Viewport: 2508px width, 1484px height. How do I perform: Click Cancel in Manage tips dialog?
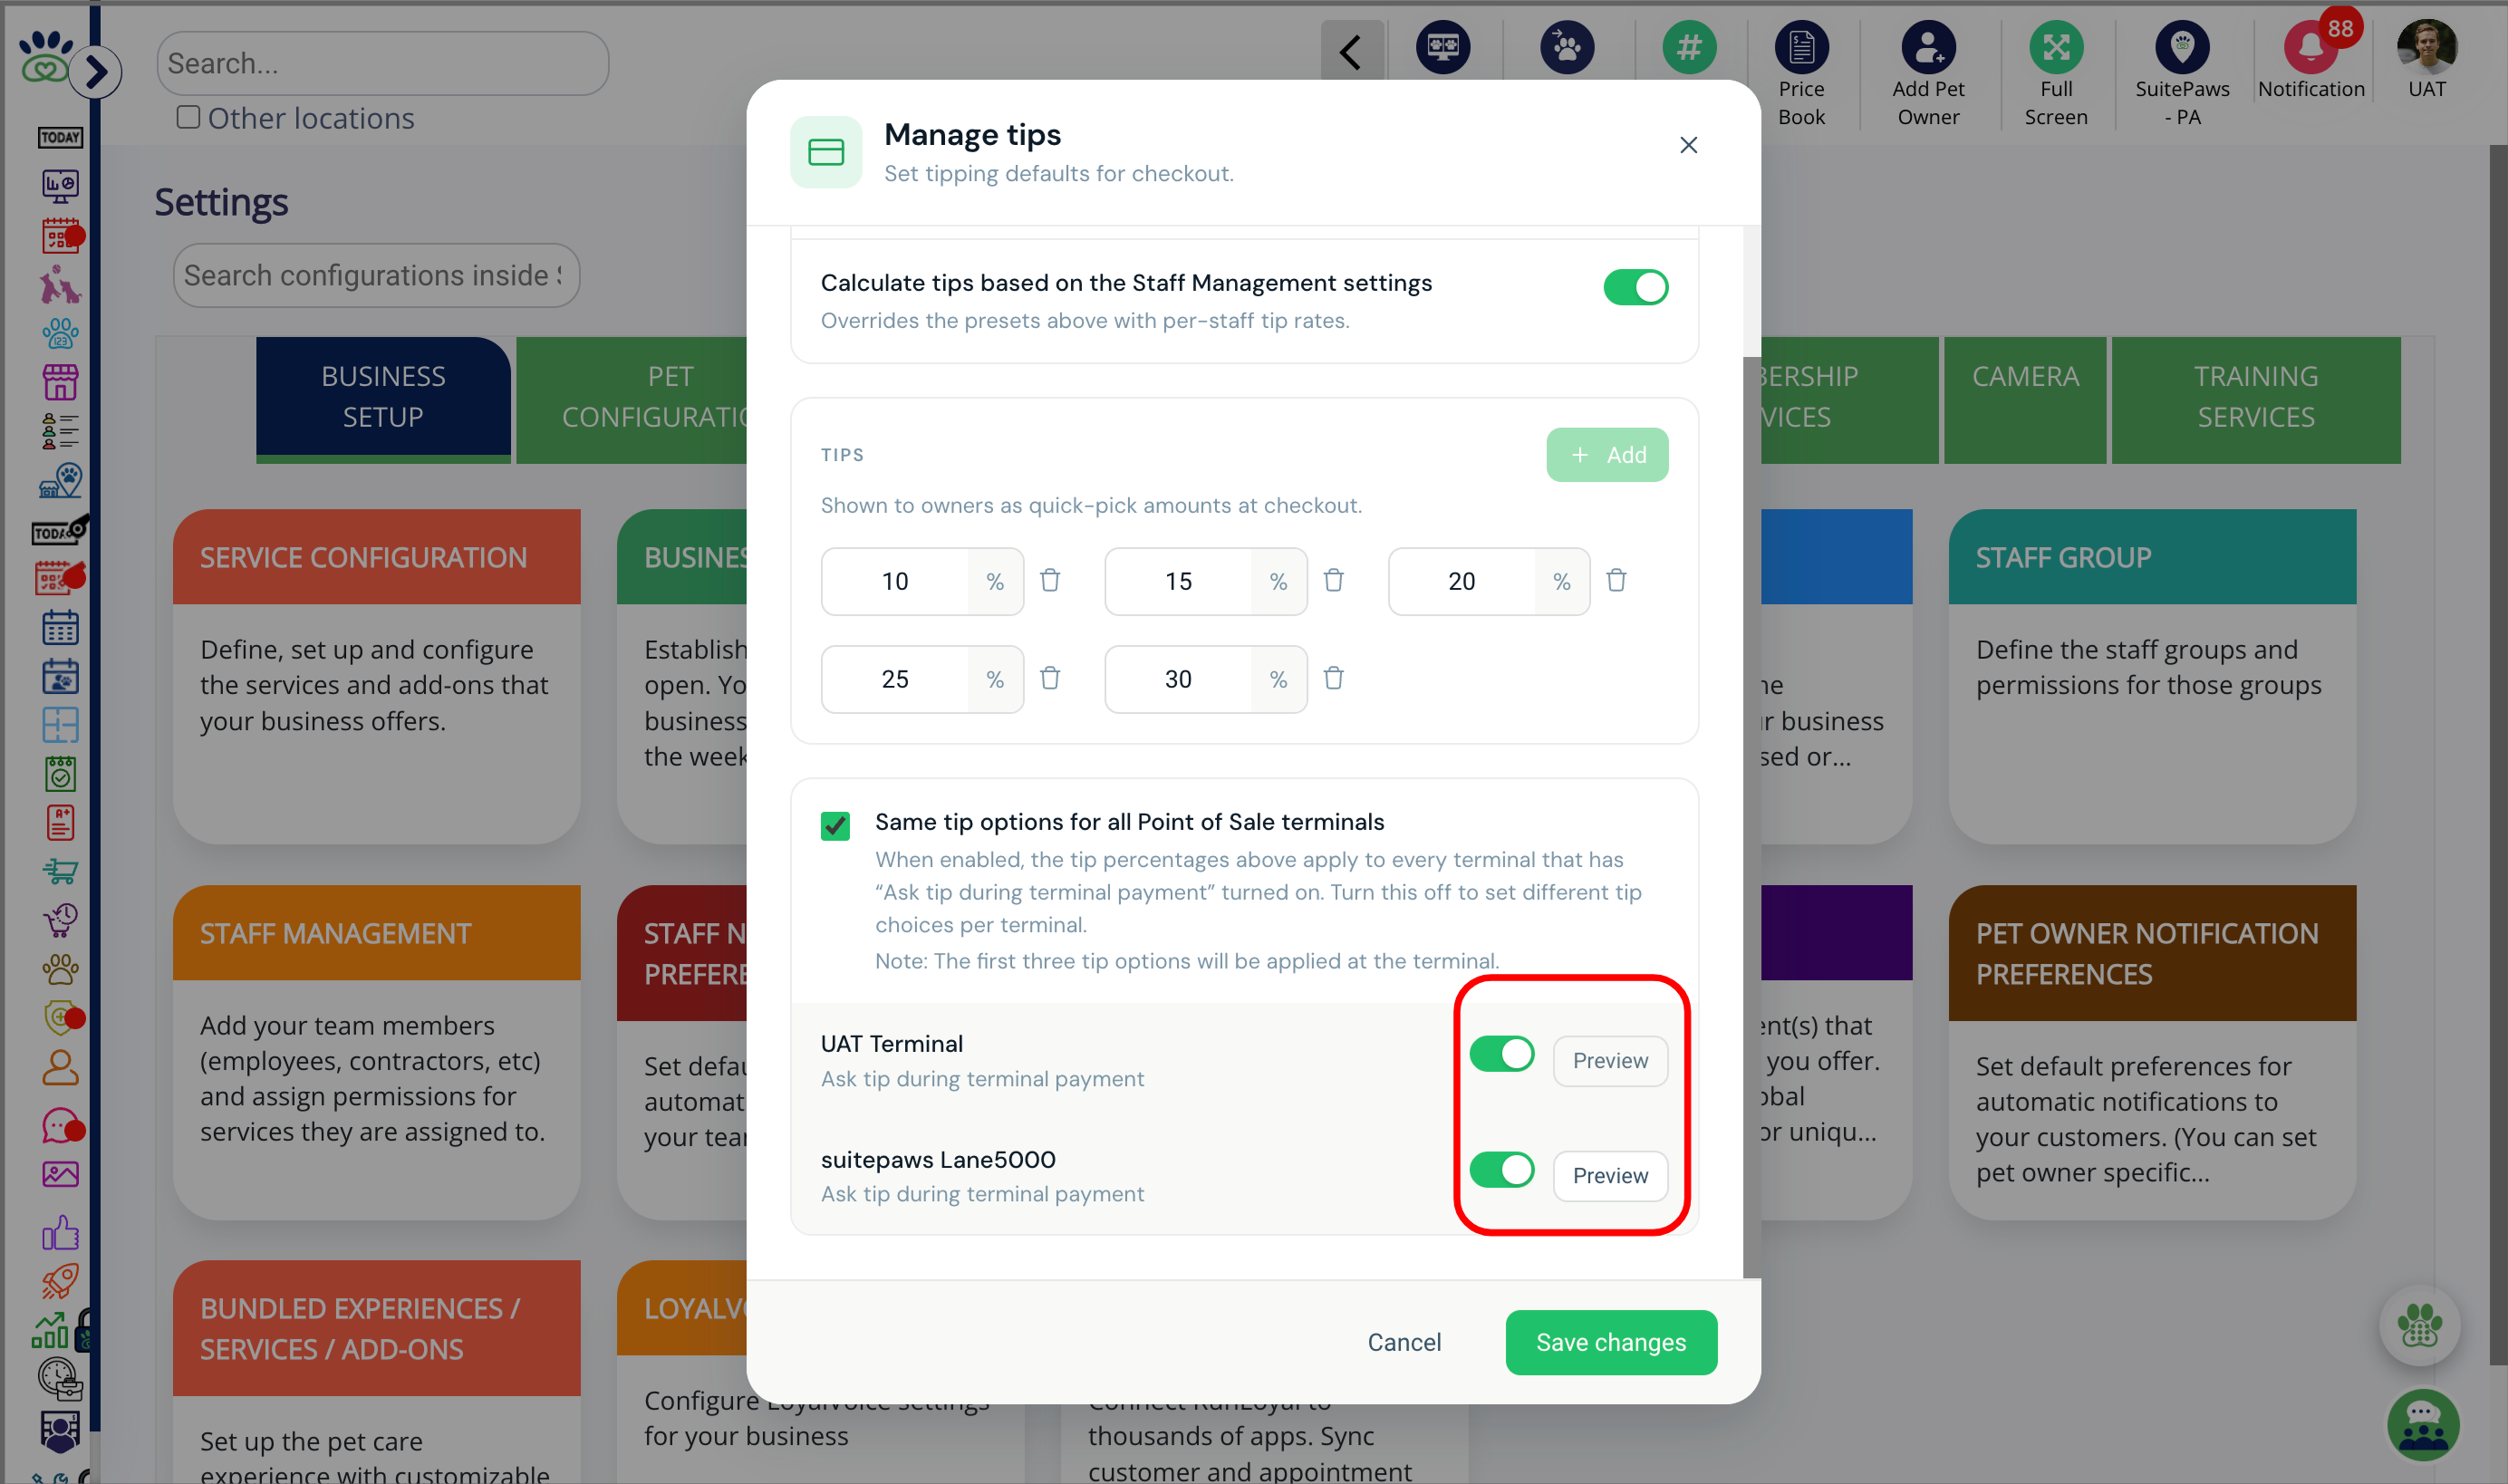point(1404,1342)
